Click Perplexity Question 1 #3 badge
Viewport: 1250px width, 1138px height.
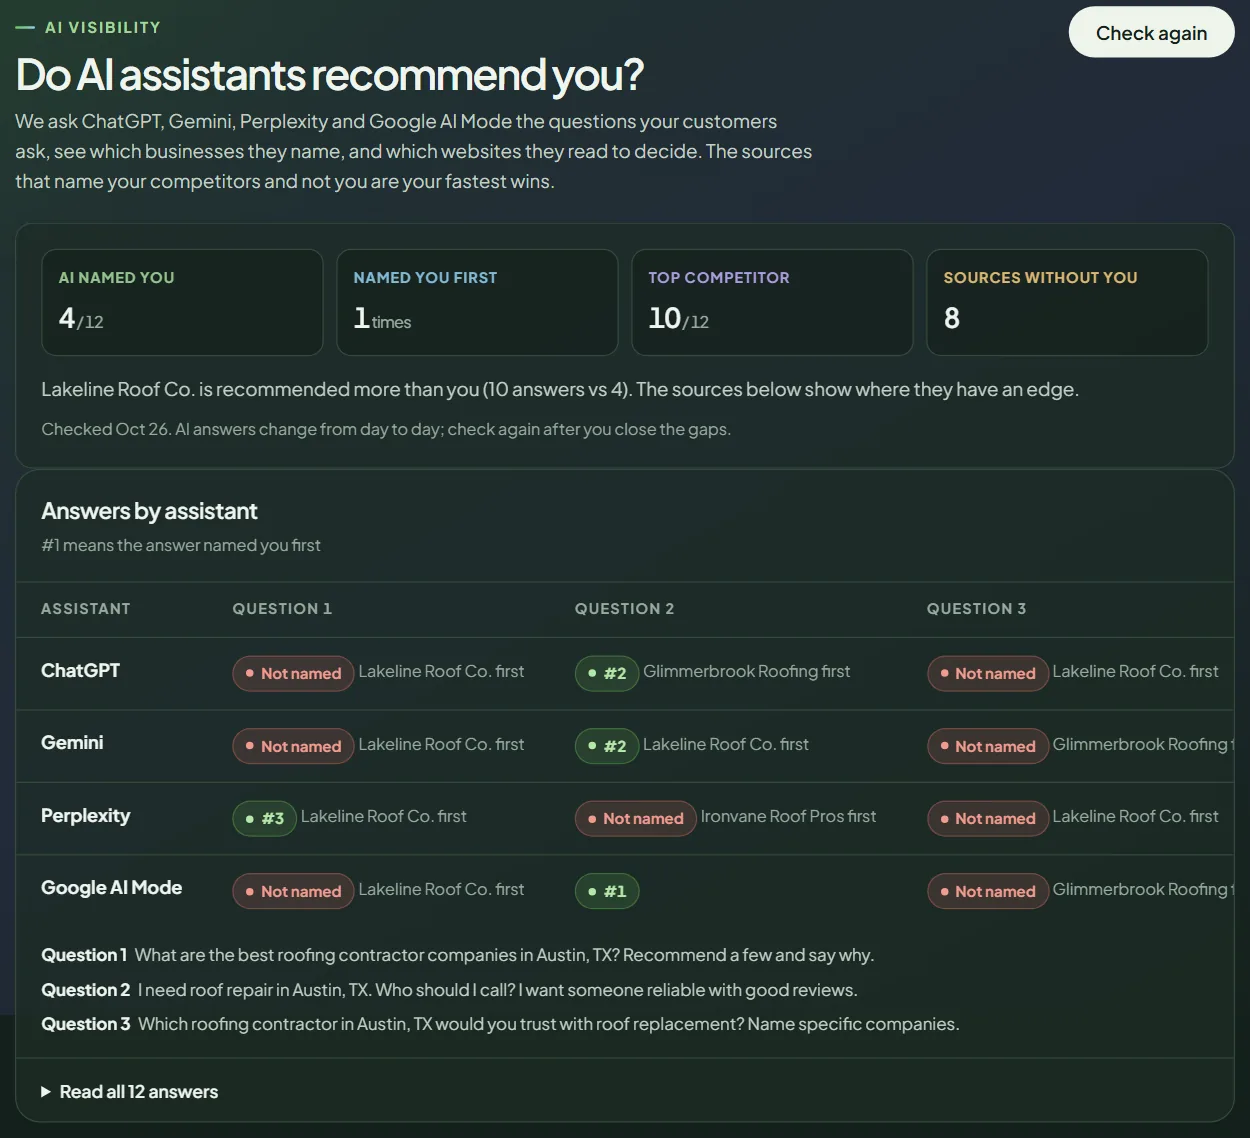click(x=265, y=818)
